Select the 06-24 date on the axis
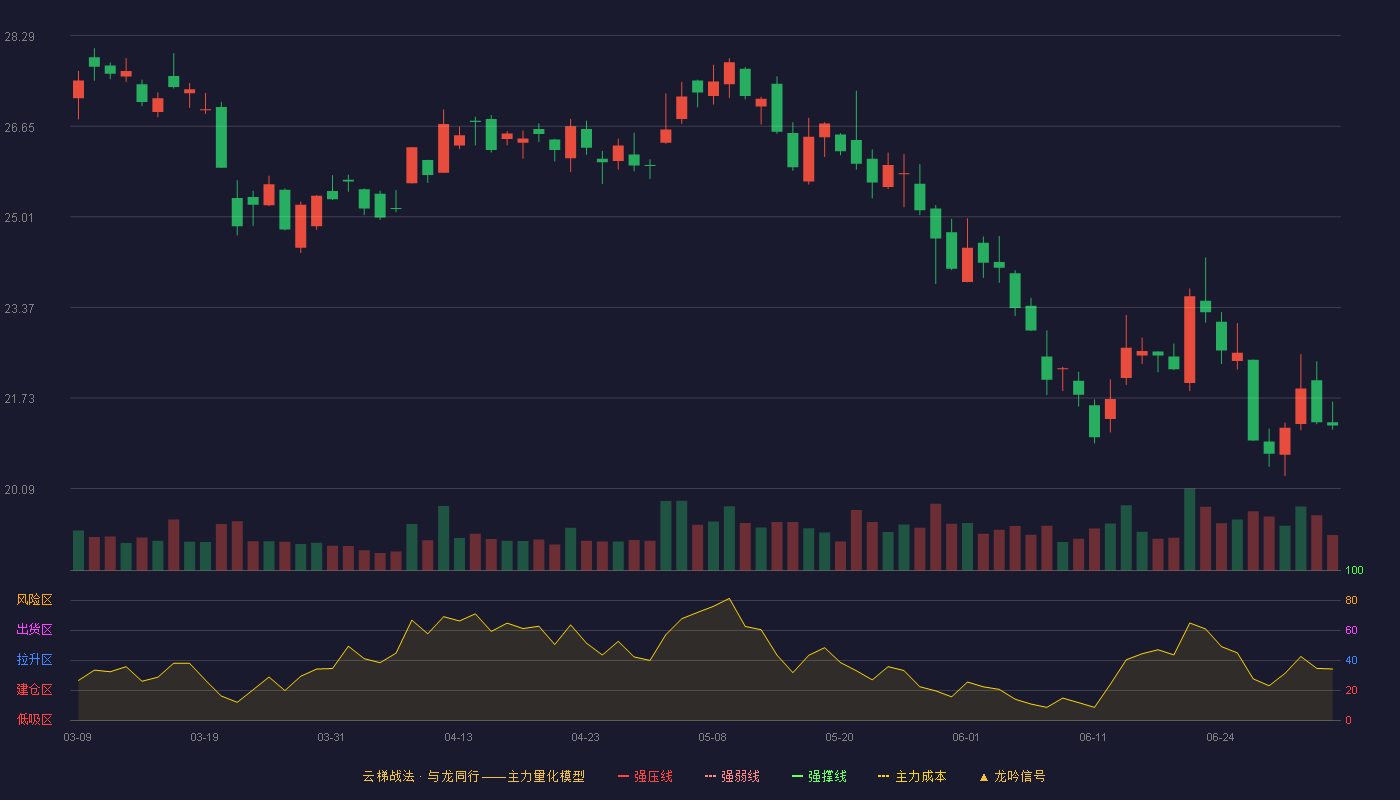The image size is (1400, 800). pyautogui.click(x=1220, y=737)
